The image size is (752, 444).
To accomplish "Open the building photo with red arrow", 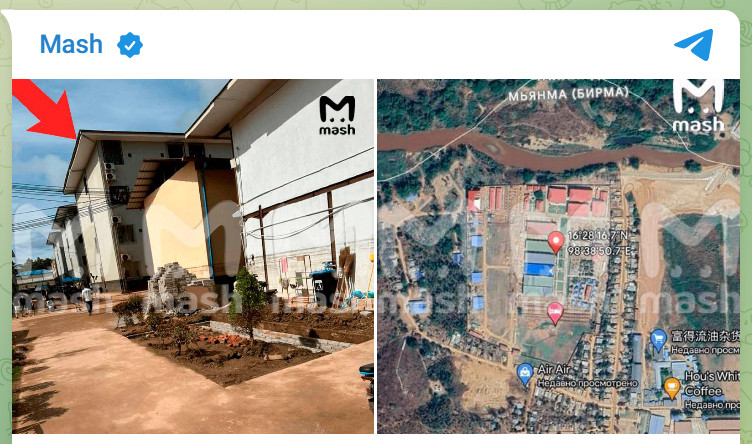I will tap(193, 256).
